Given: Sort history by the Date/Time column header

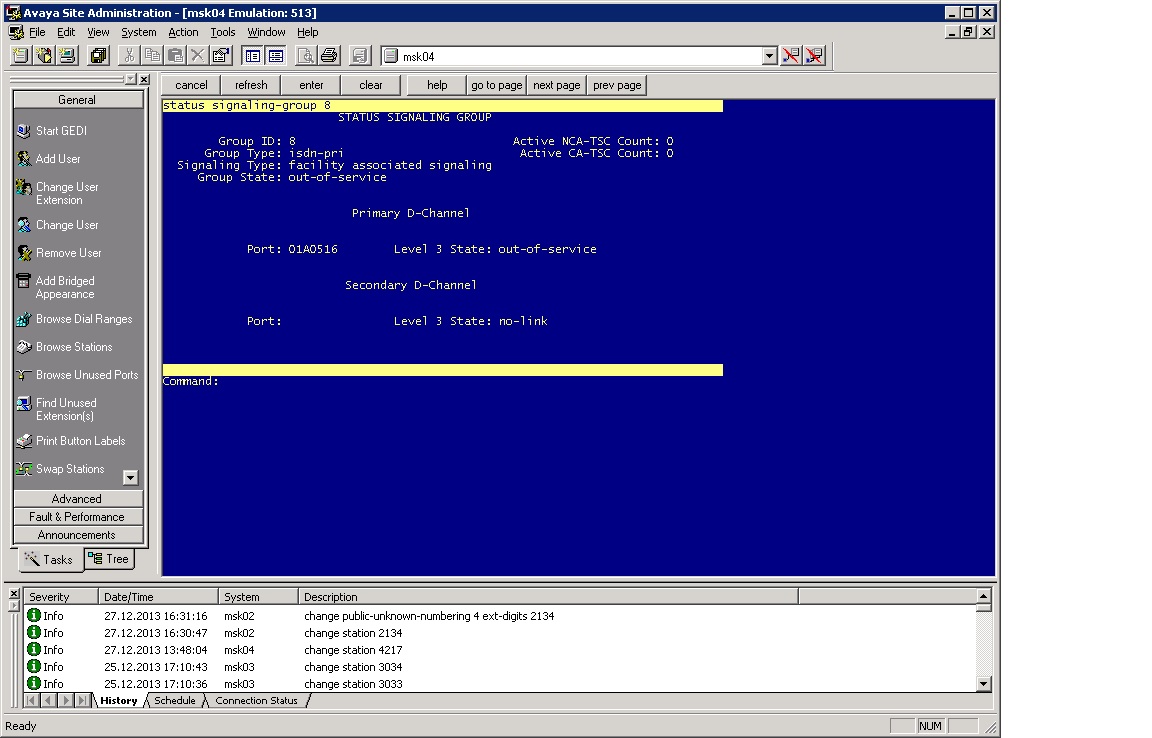Looking at the screenshot, I should click(158, 597).
